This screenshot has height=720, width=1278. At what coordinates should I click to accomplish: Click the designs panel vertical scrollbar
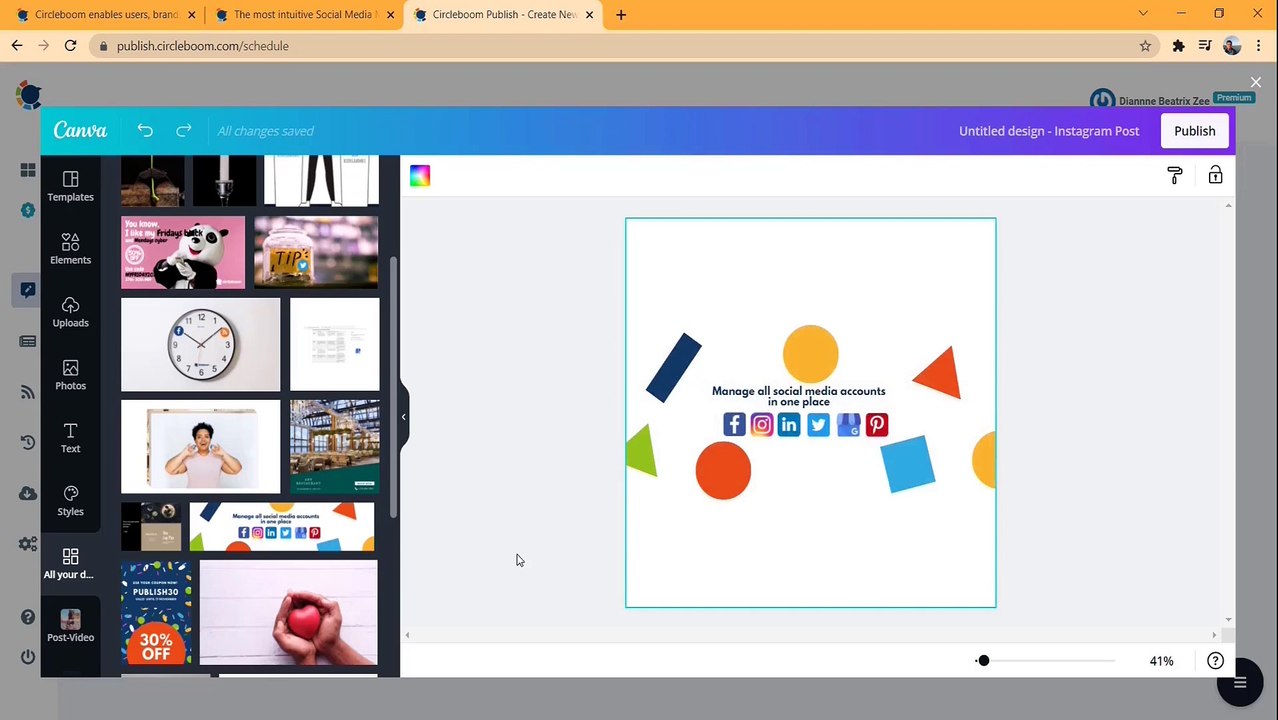(x=393, y=388)
